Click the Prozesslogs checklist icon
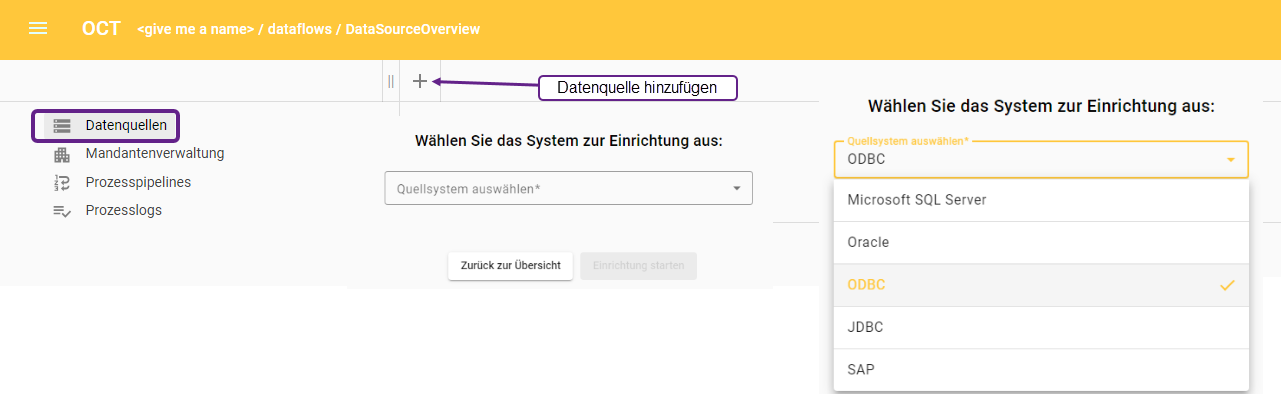Viewport: 1281px width, 394px height. (x=62, y=210)
